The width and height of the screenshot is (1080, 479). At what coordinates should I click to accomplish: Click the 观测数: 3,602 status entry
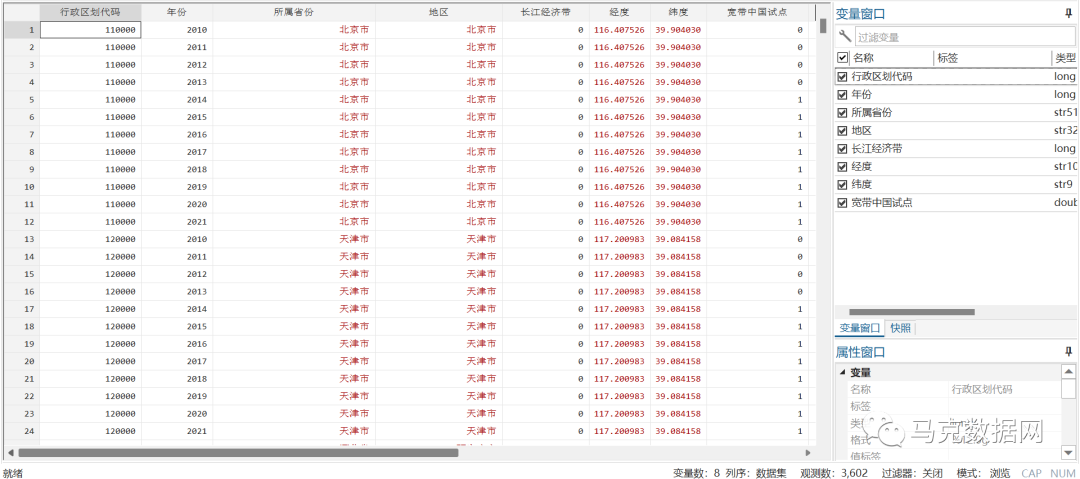click(x=833, y=473)
